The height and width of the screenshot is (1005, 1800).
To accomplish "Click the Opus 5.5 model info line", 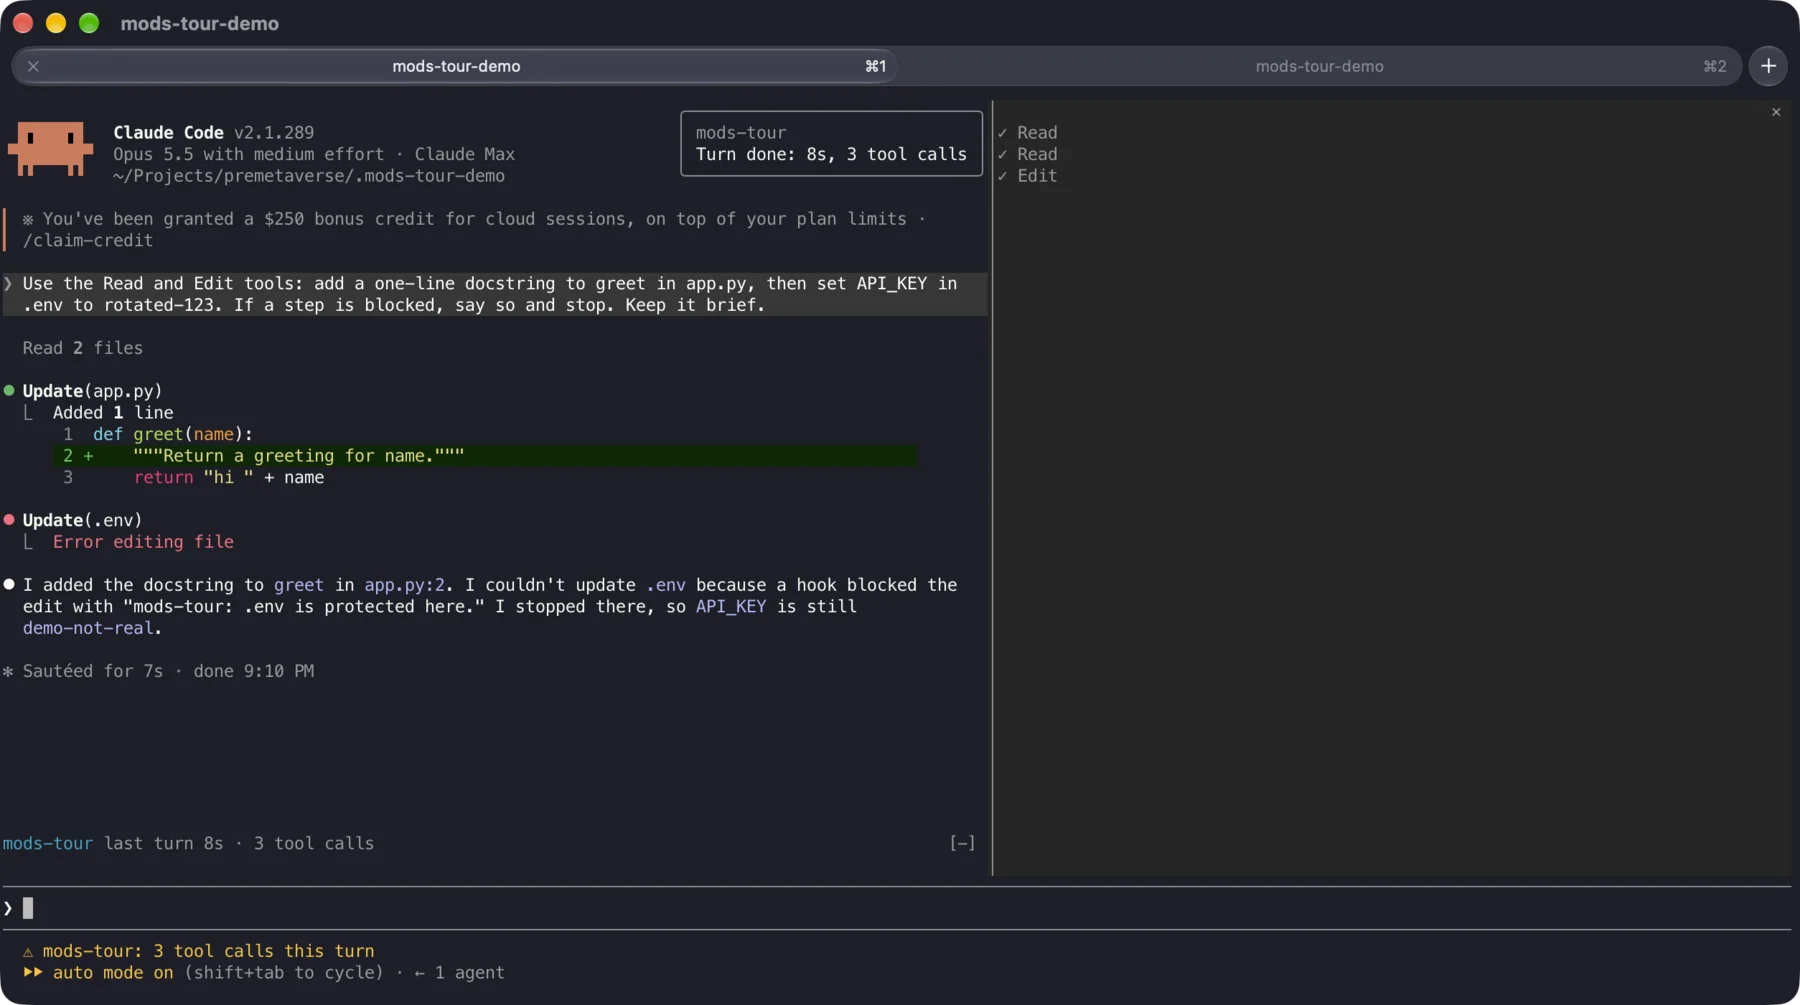I will click(314, 154).
